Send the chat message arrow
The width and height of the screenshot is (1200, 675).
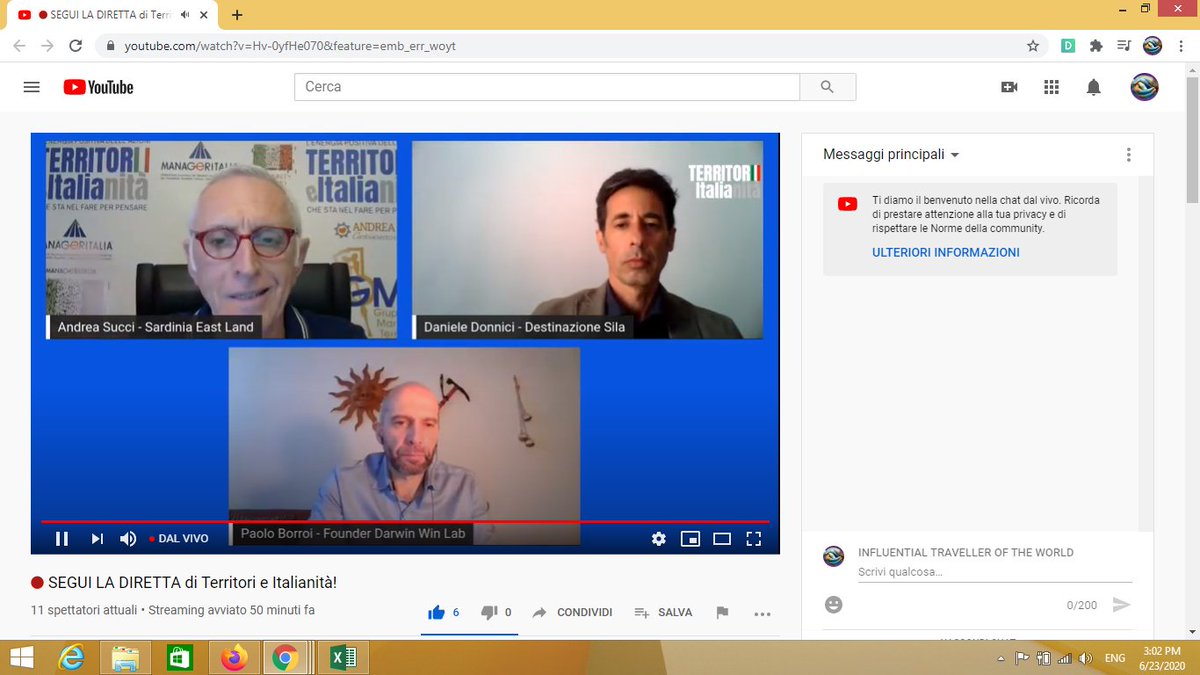1121,604
